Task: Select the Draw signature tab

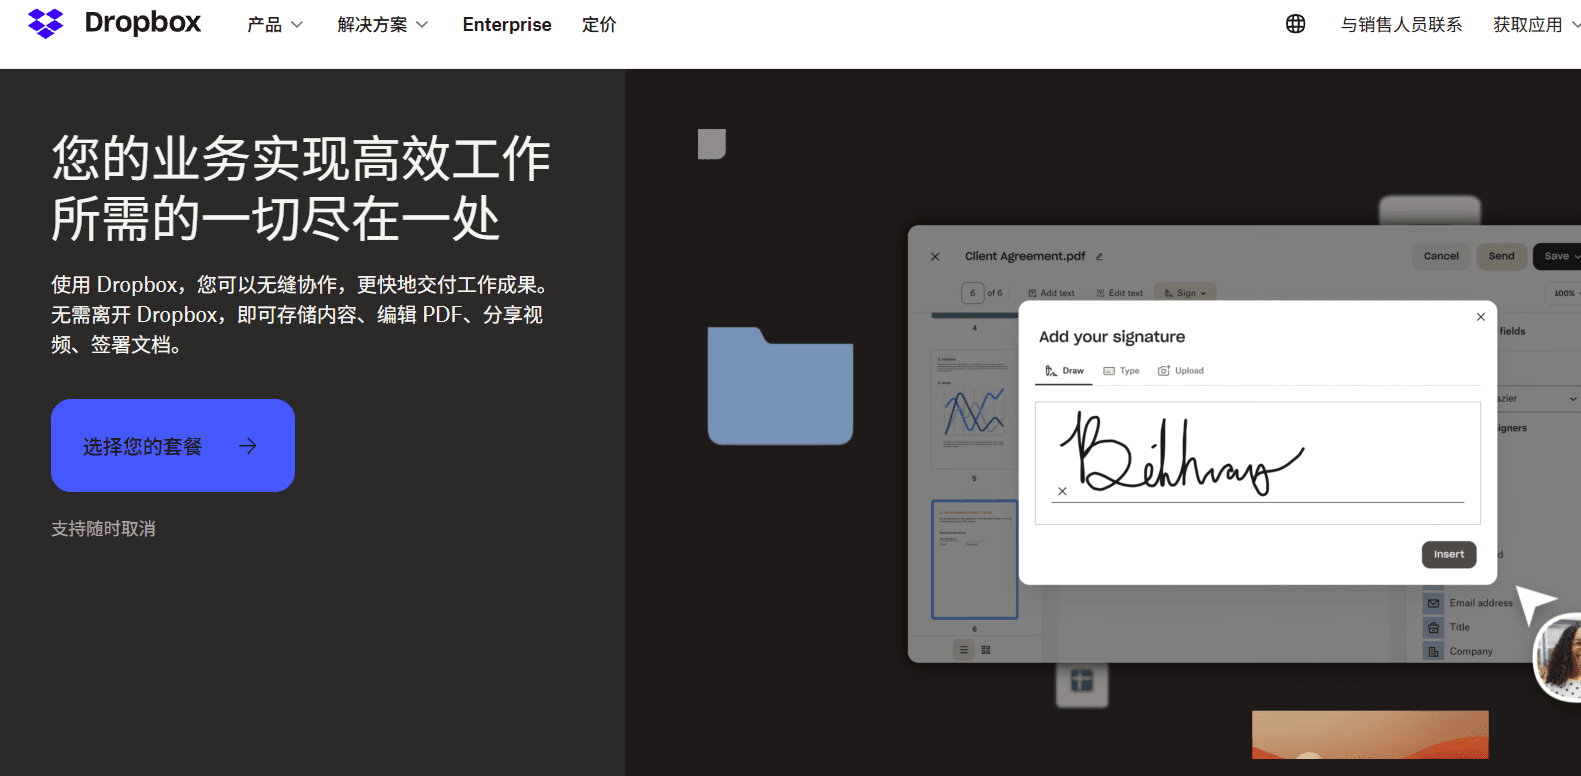Action: click(x=1064, y=371)
